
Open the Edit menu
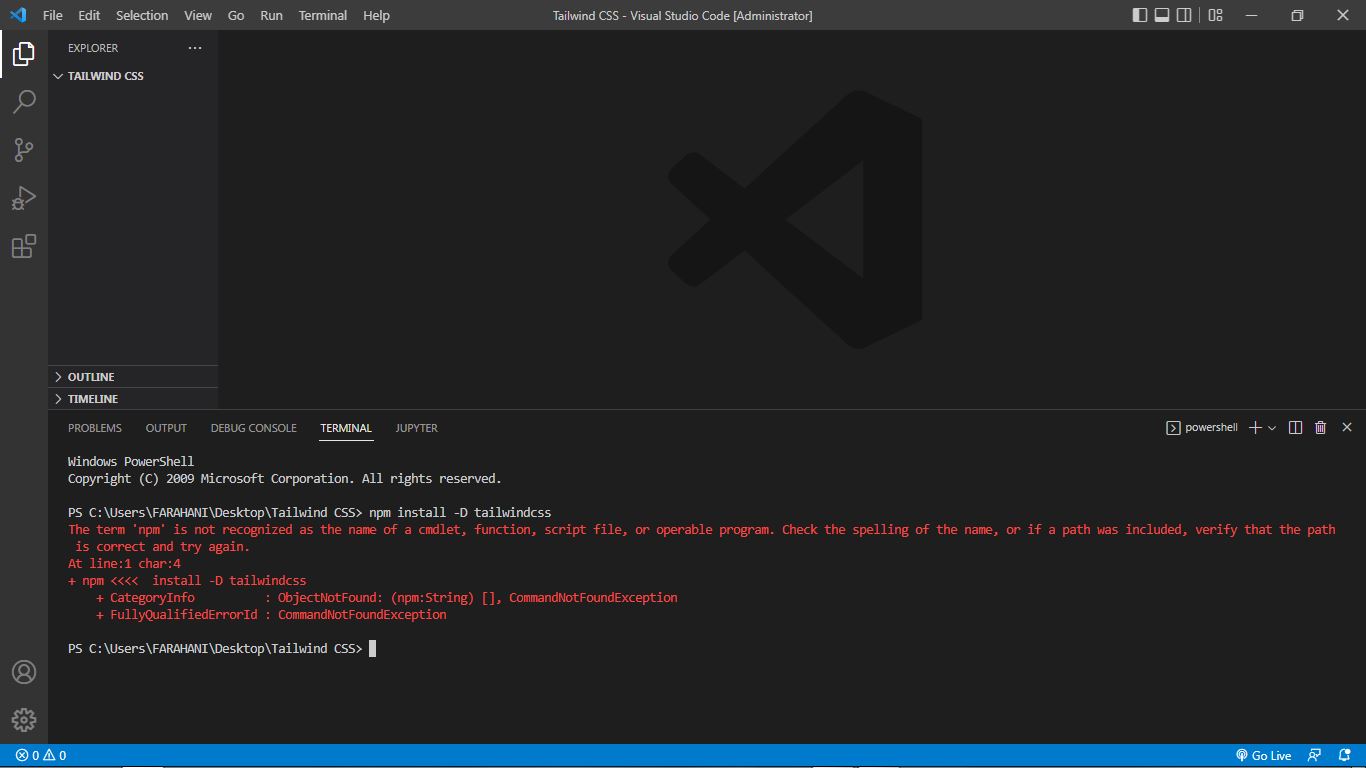pyautogui.click(x=89, y=15)
